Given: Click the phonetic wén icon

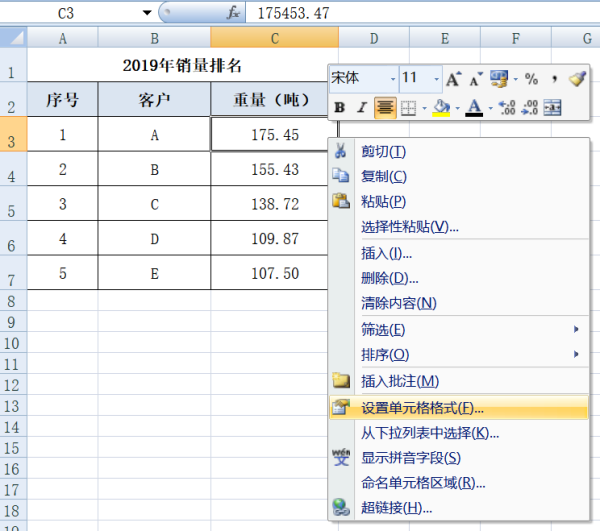Looking at the screenshot, I should click(x=341, y=457).
